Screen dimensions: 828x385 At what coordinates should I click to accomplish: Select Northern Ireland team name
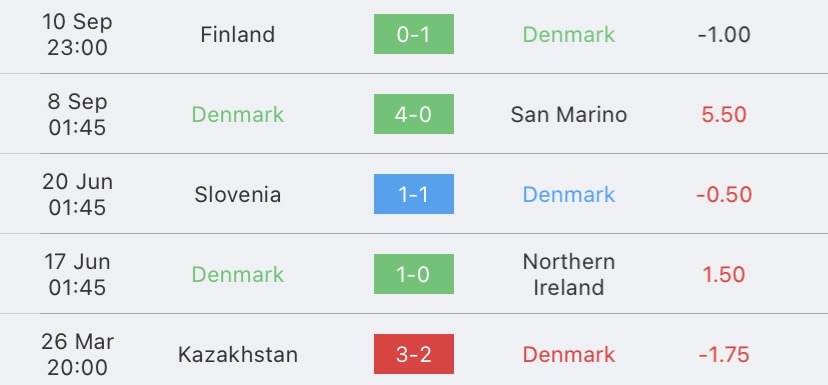click(x=569, y=274)
